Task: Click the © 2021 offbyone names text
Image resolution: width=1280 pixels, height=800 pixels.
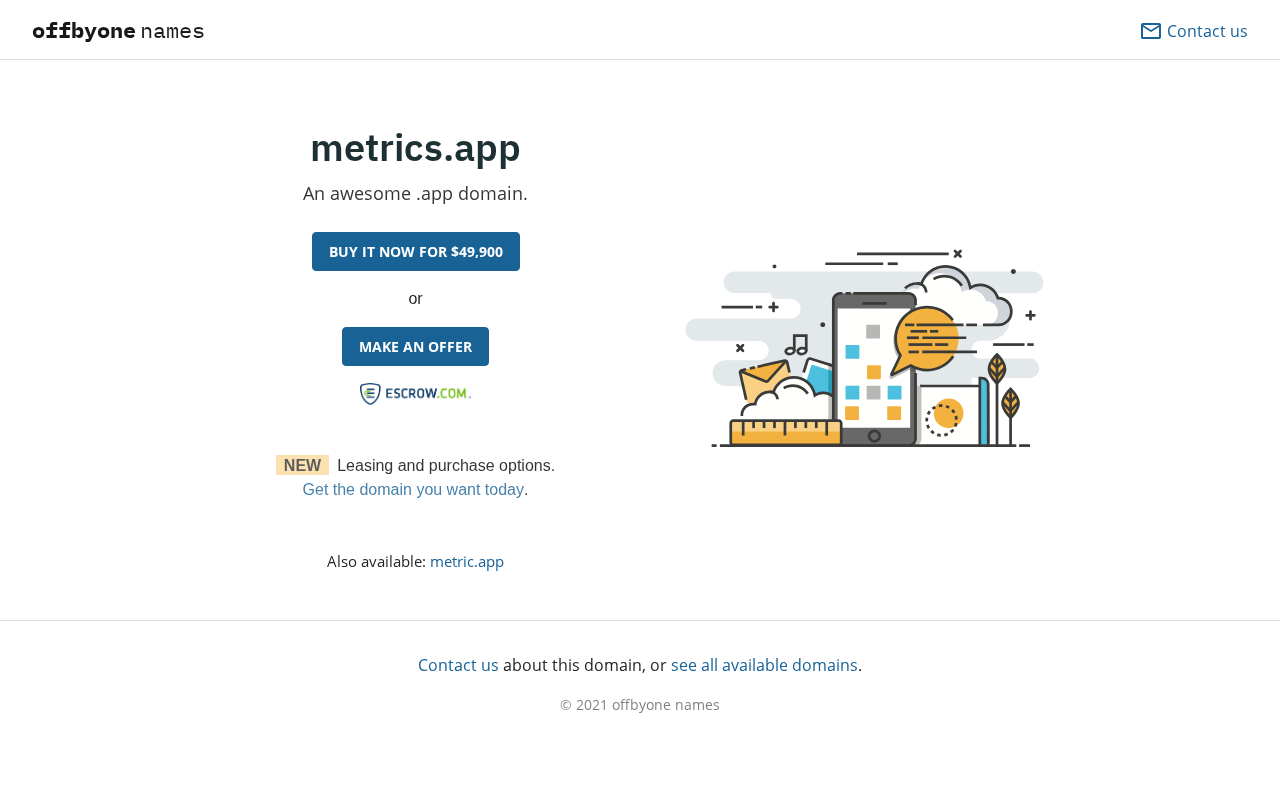Action: tap(640, 705)
